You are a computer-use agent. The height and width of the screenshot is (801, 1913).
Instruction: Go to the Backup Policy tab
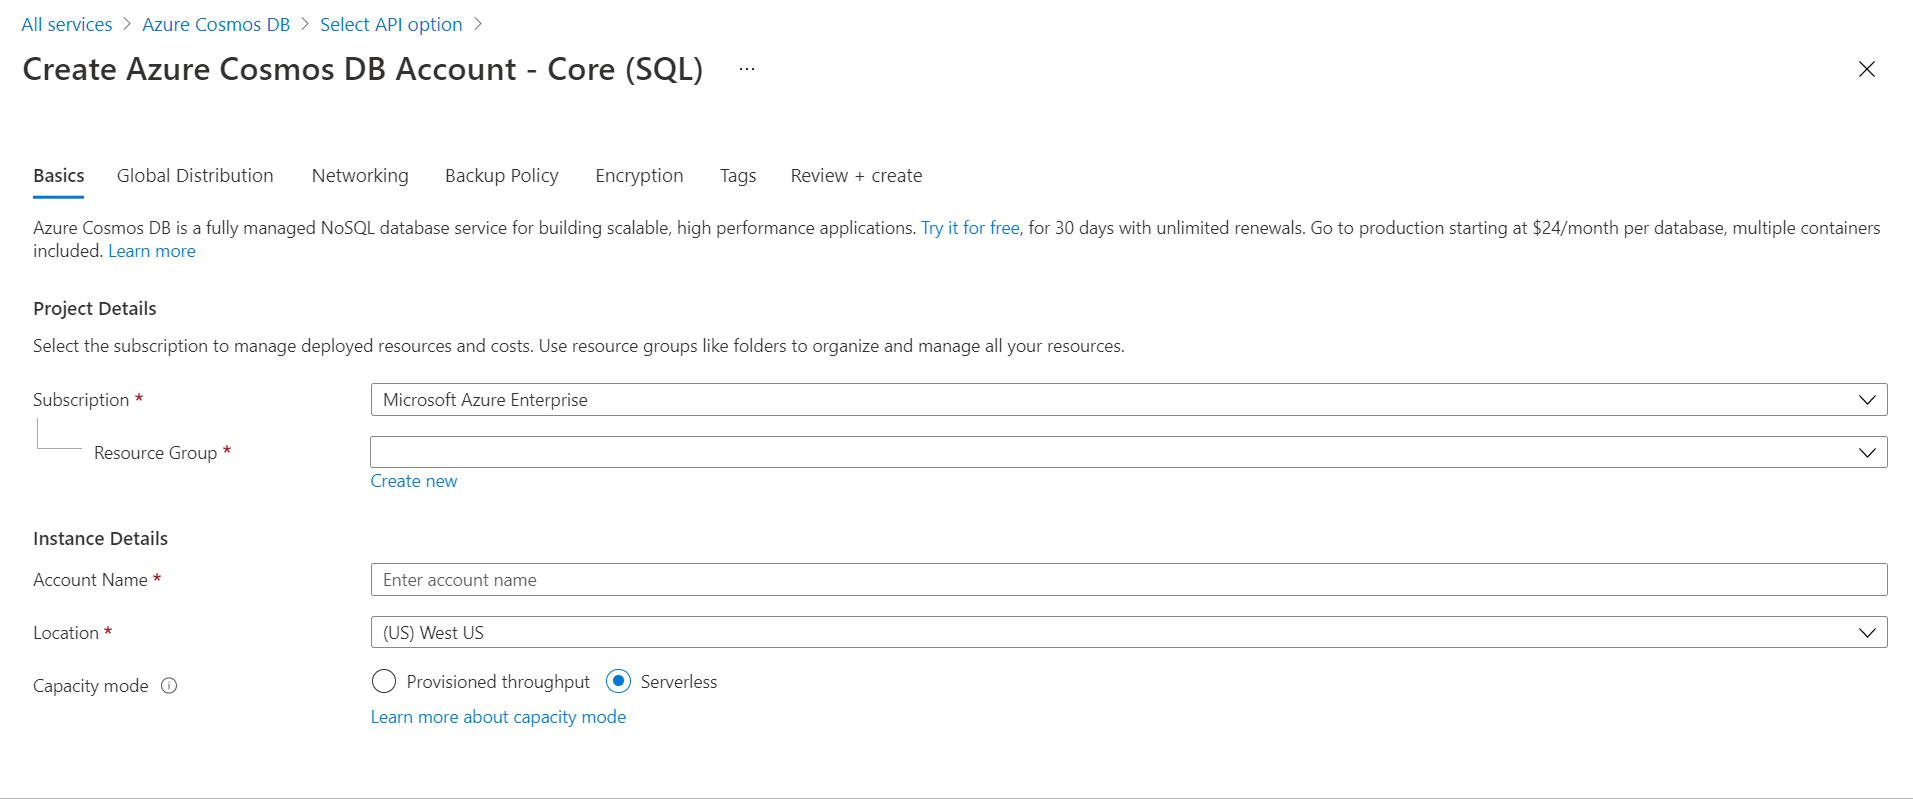tap(502, 176)
